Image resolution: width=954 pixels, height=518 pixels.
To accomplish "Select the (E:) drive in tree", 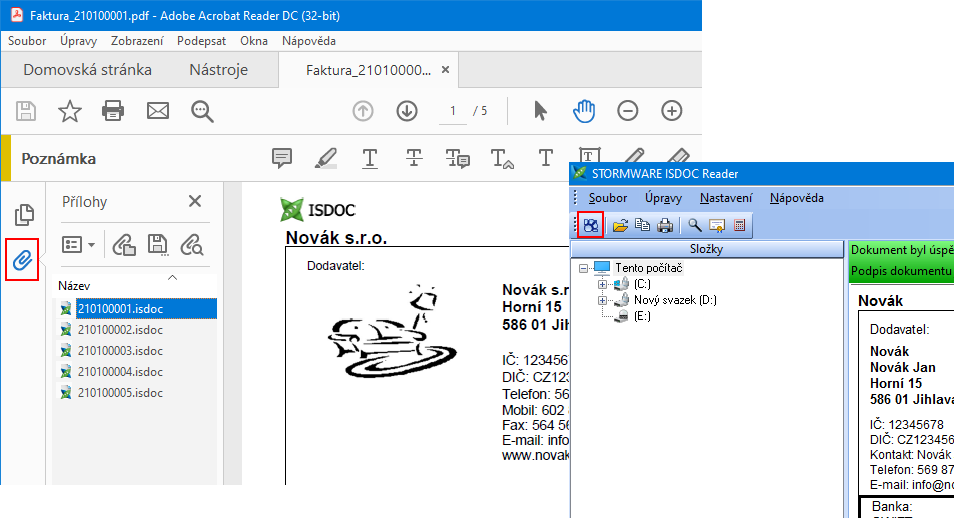I will (x=642, y=316).
